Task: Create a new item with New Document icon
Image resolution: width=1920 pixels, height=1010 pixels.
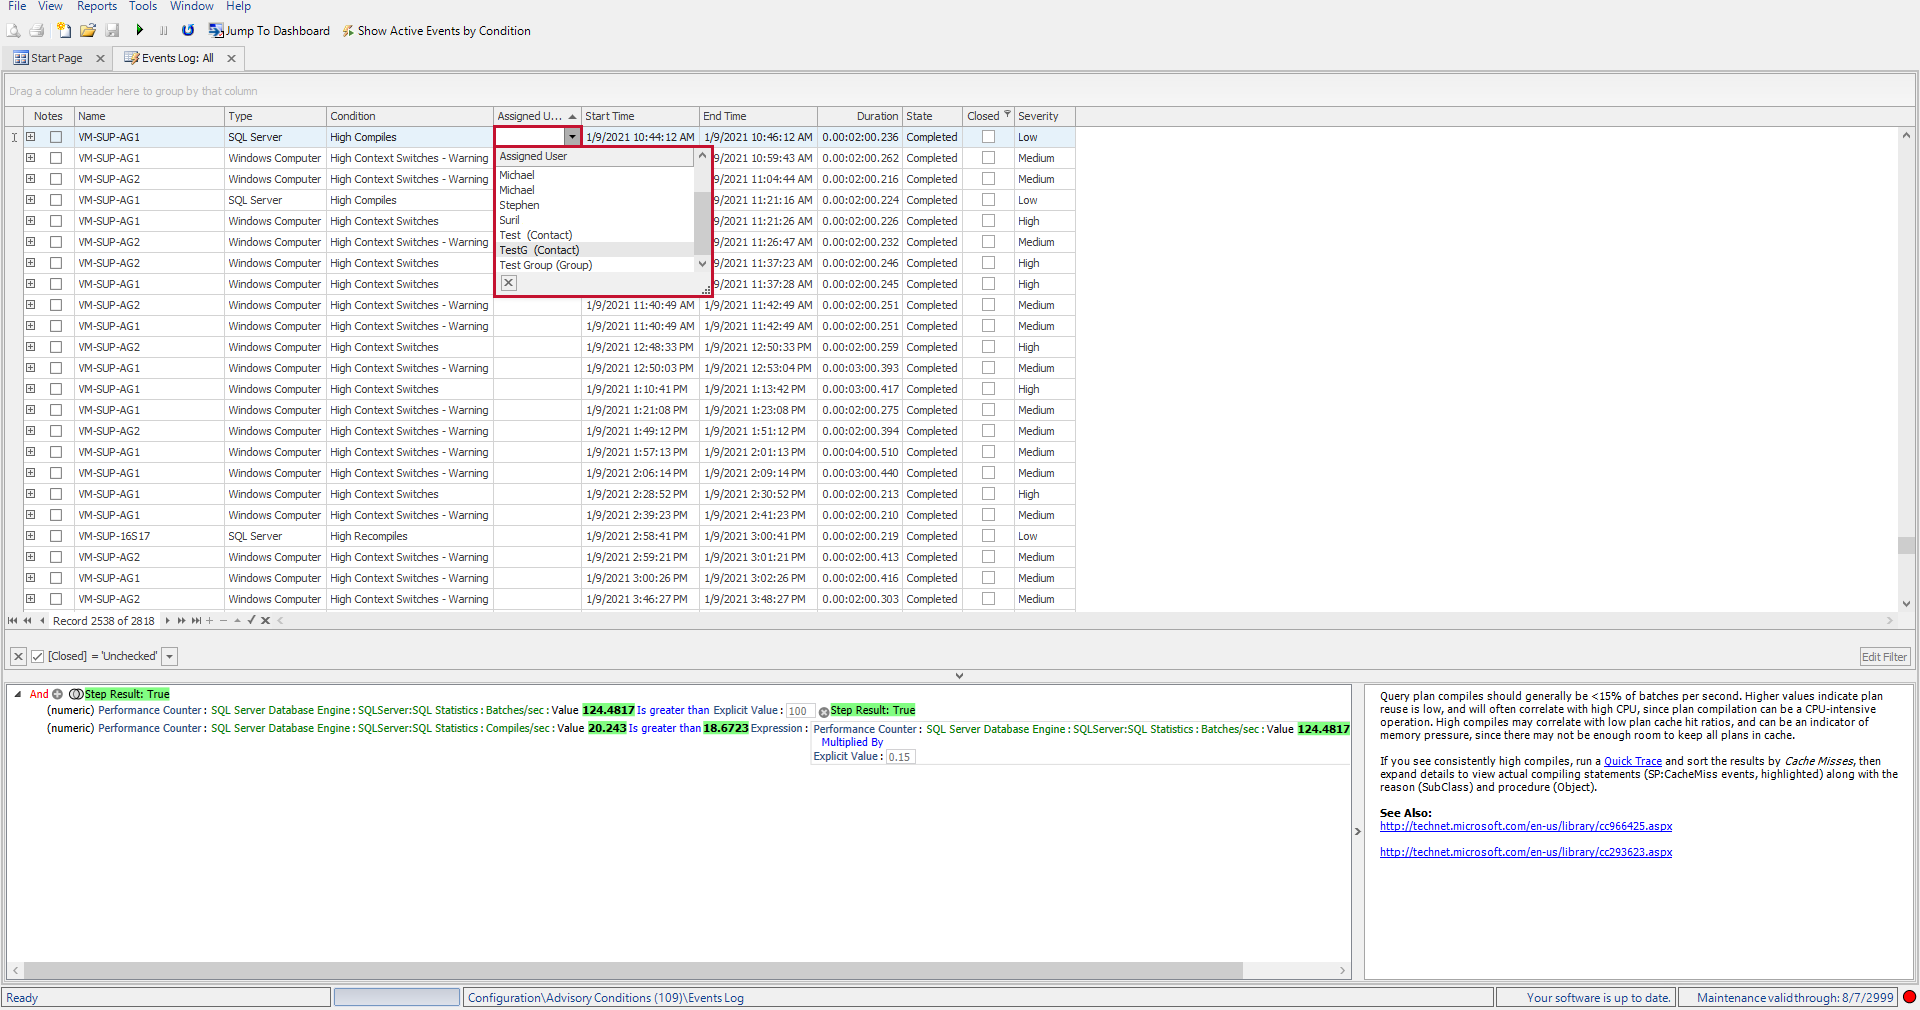Action: coord(63,30)
